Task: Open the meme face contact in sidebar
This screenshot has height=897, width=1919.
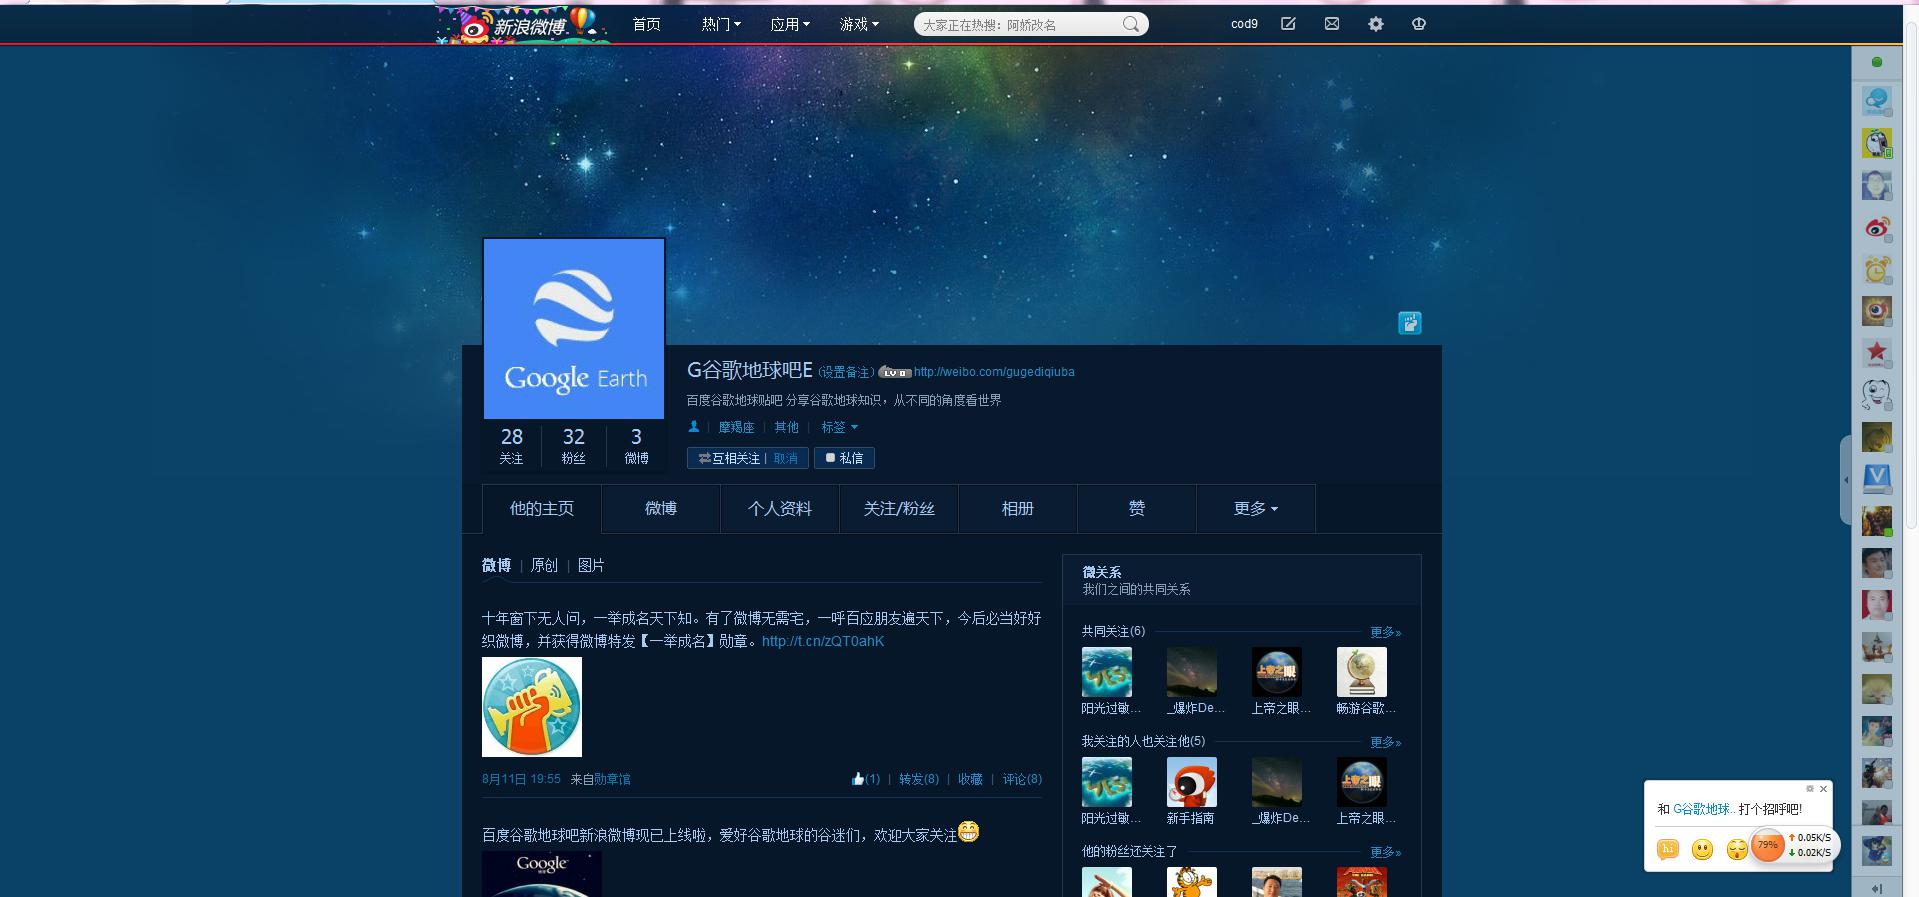Action: [1877, 395]
